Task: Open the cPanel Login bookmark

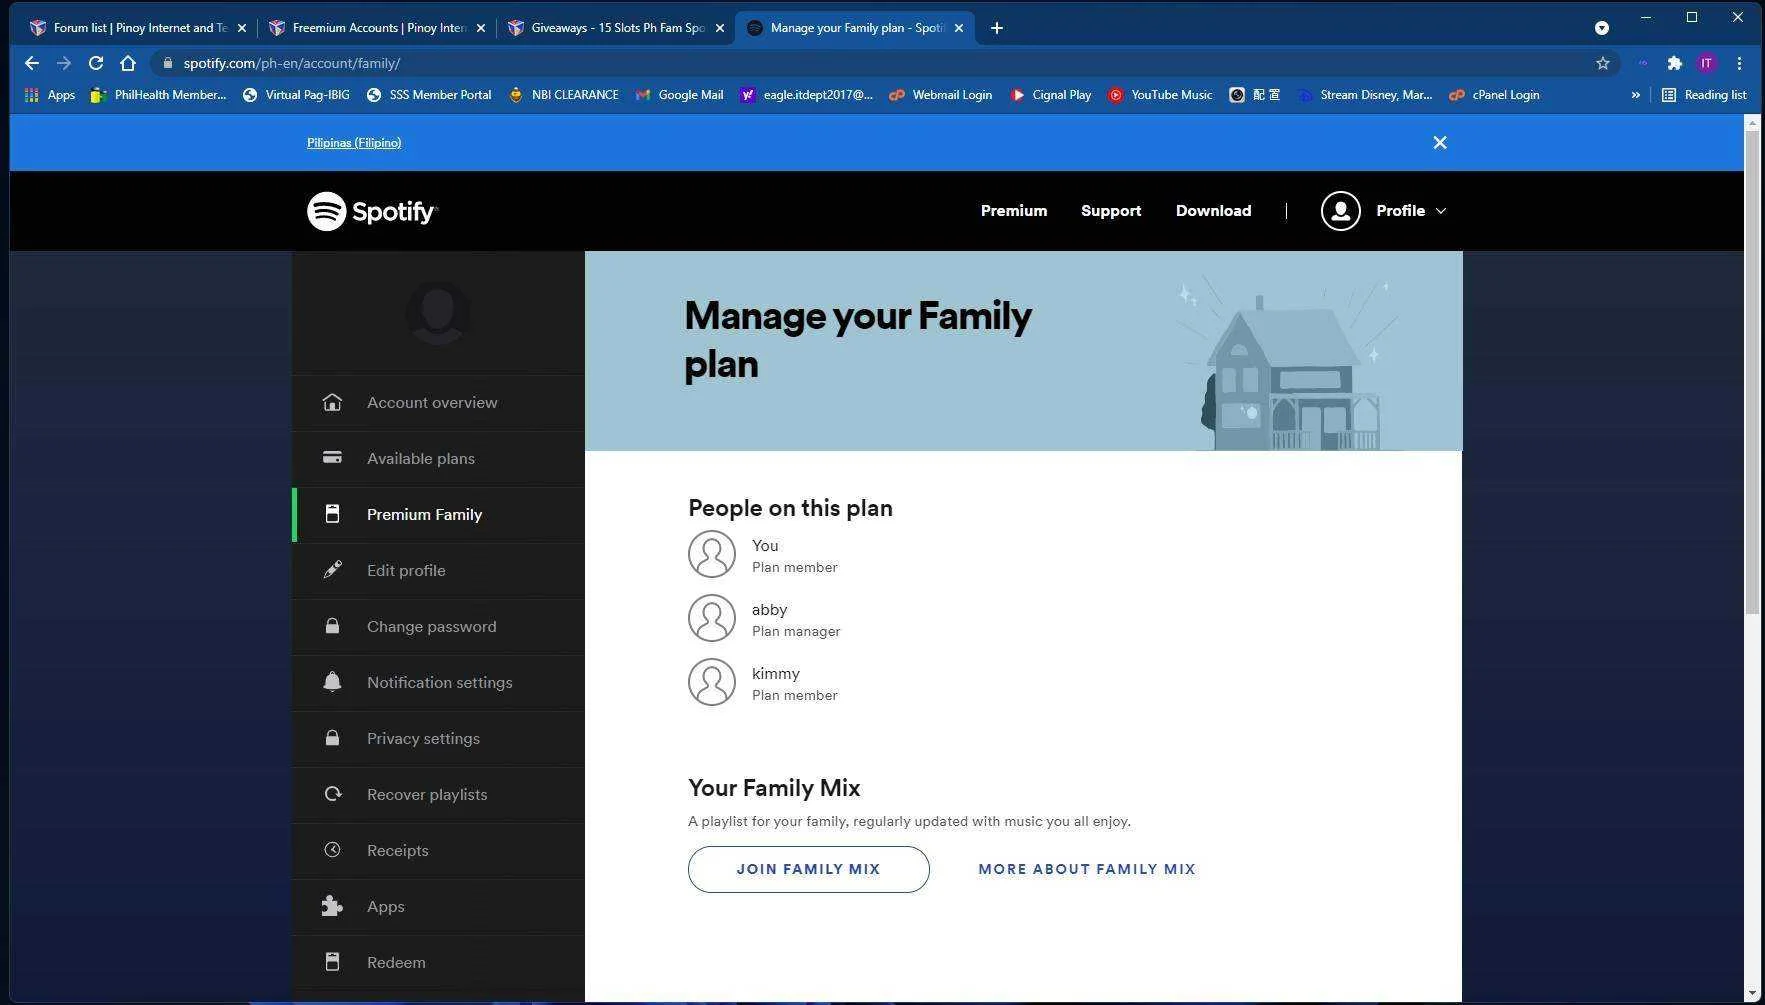Action: pyautogui.click(x=1495, y=95)
